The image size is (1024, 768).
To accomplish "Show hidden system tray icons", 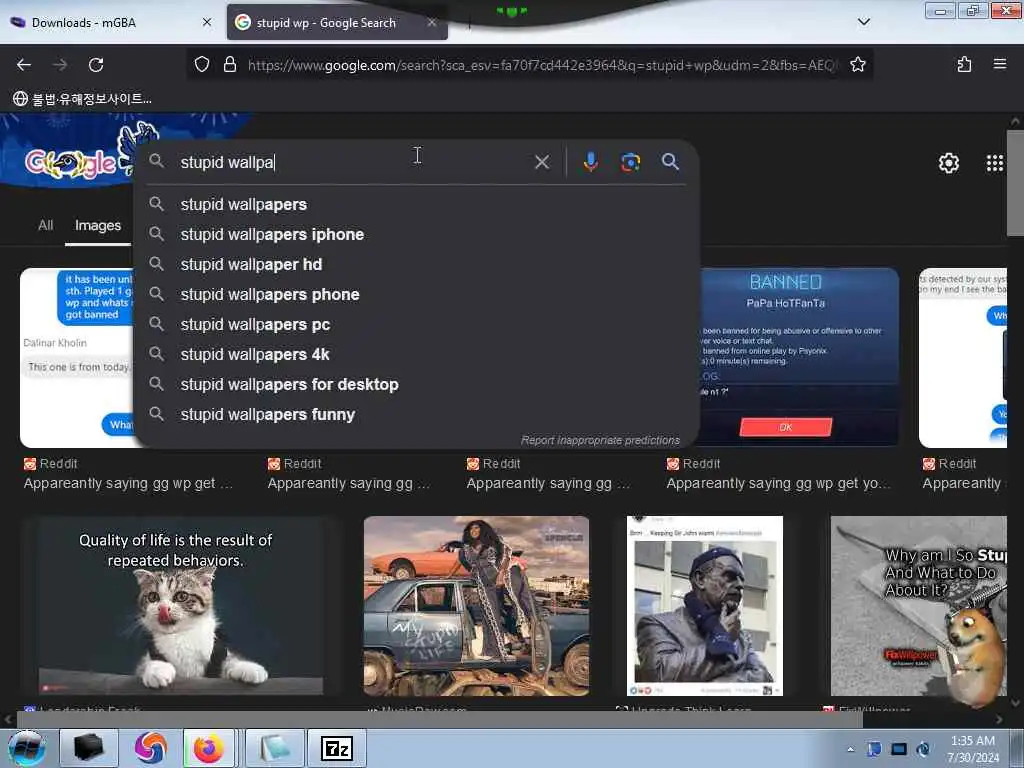I will [x=850, y=749].
